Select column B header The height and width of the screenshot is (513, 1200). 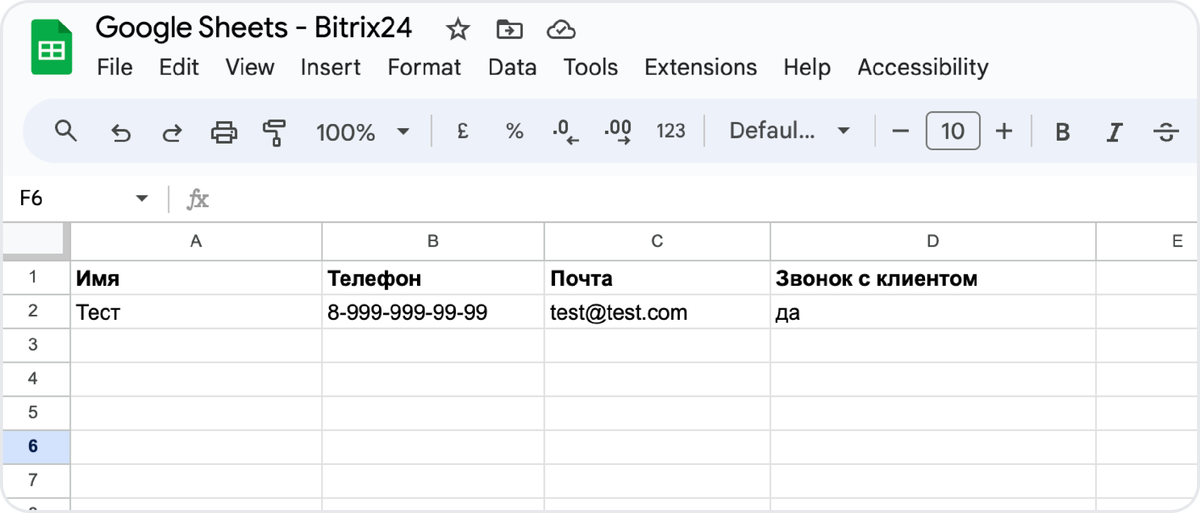click(x=433, y=241)
